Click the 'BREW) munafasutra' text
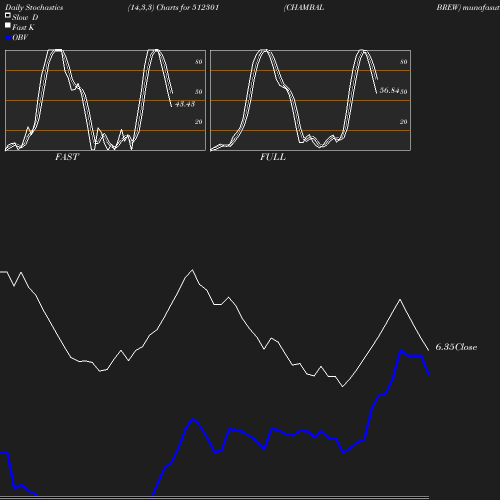Viewport: 500px width, 500px height. click(468, 7)
